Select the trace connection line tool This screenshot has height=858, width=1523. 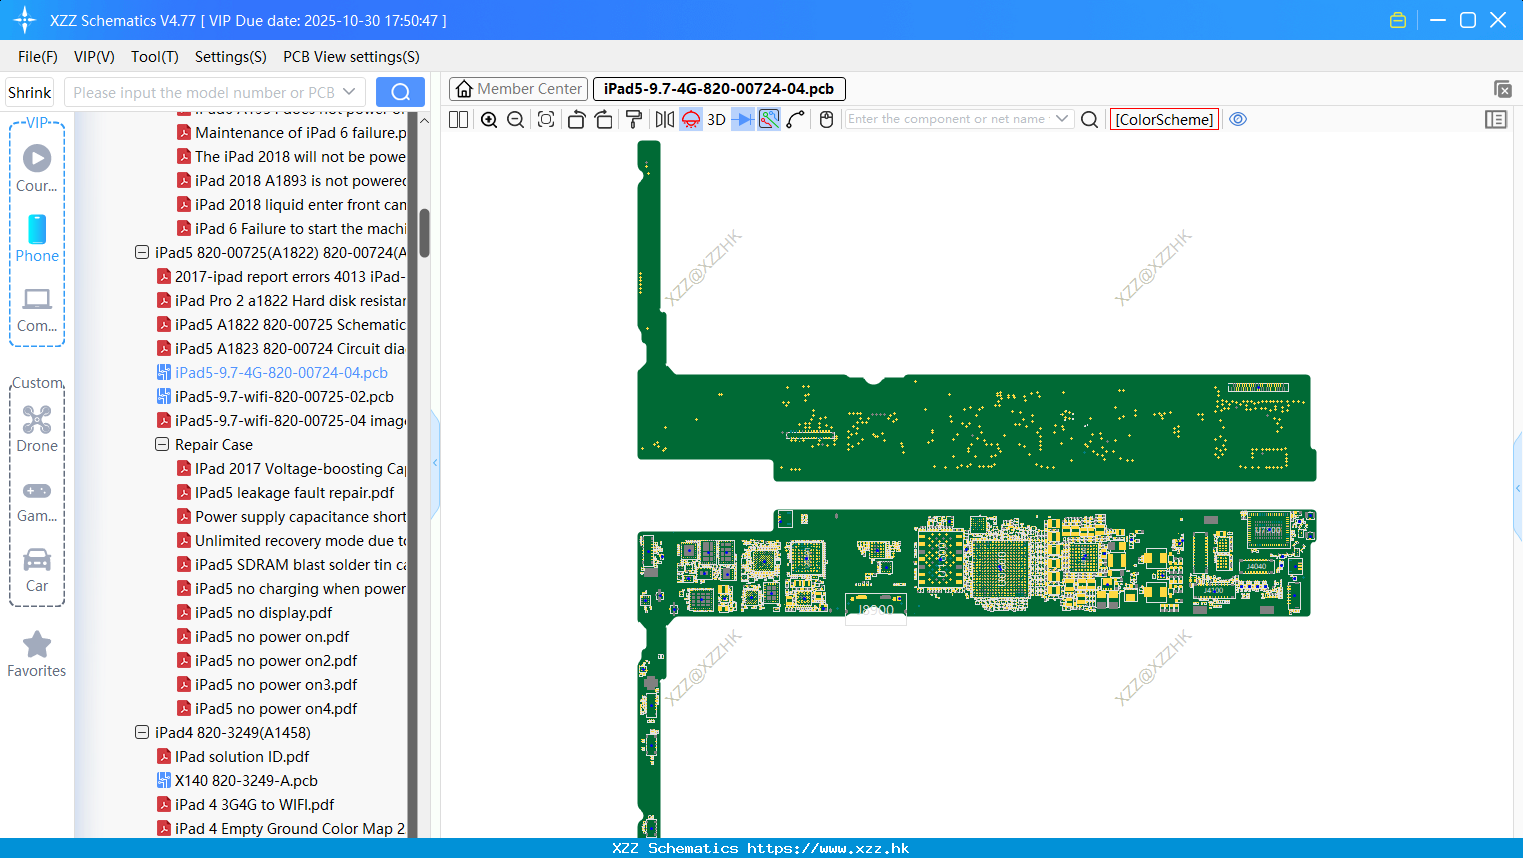[796, 119]
